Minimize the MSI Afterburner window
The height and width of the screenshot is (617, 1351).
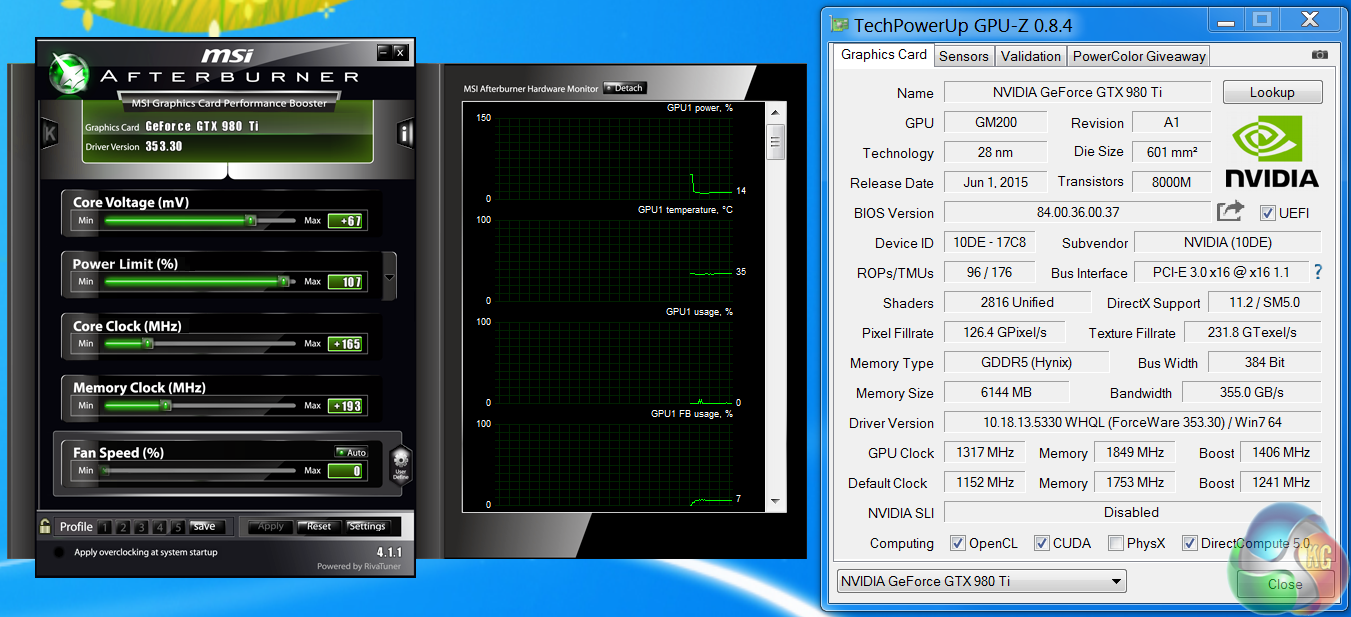[x=384, y=52]
